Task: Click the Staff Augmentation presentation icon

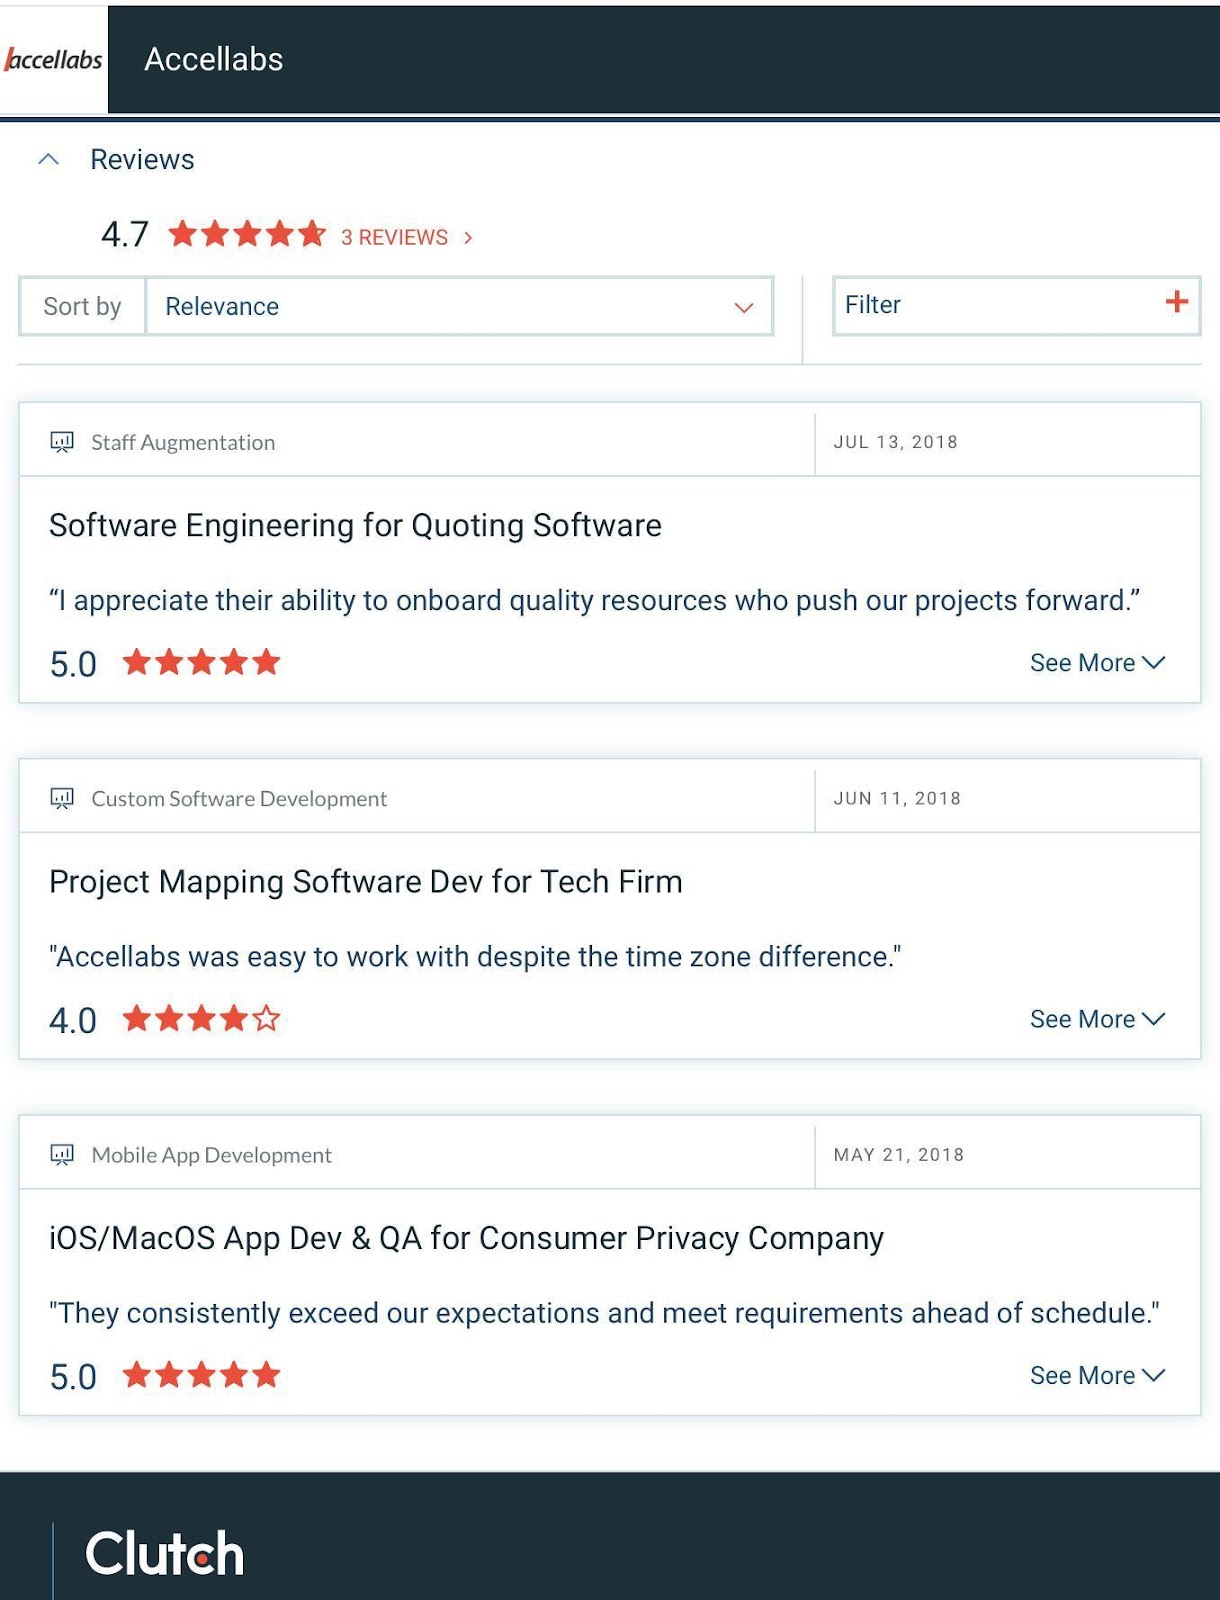Action: tap(62, 442)
